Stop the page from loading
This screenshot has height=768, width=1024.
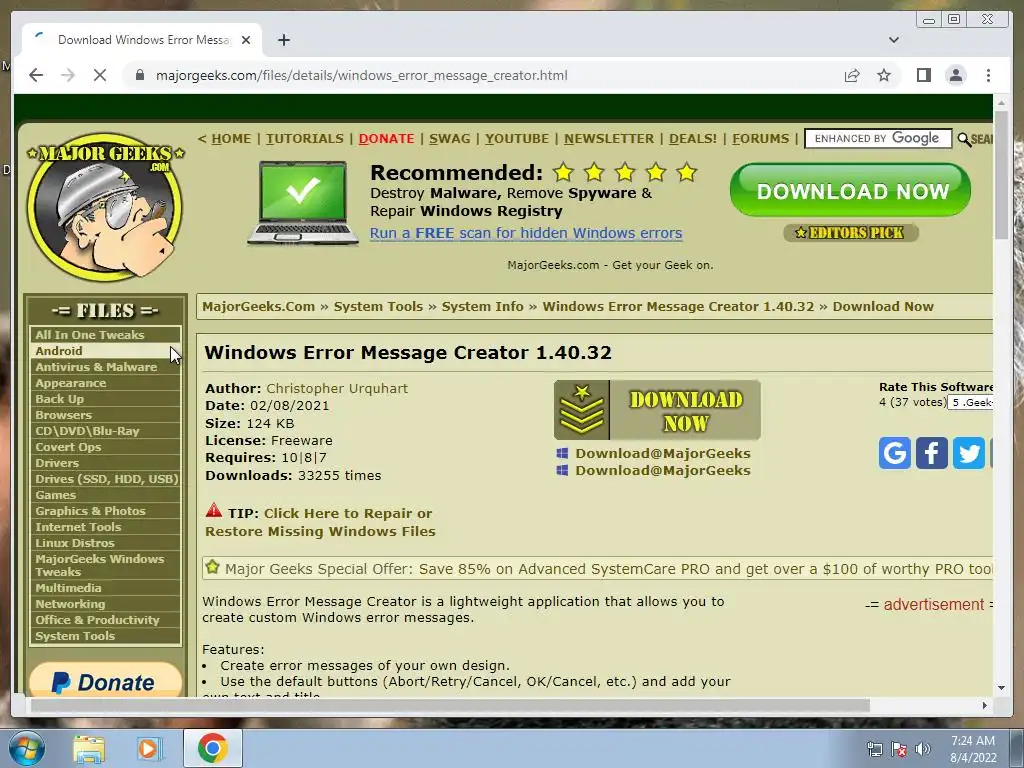tap(100, 75)
